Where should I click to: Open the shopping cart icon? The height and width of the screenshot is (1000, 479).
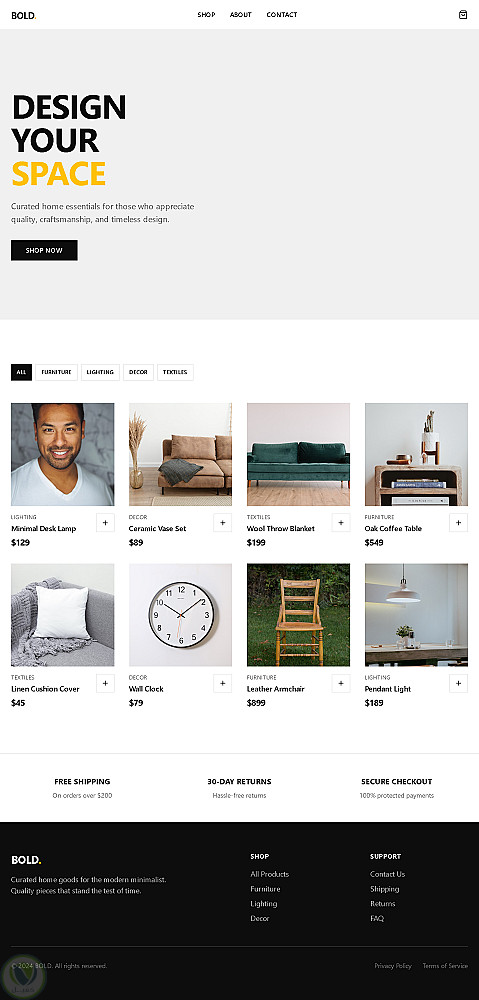[463, 15]
